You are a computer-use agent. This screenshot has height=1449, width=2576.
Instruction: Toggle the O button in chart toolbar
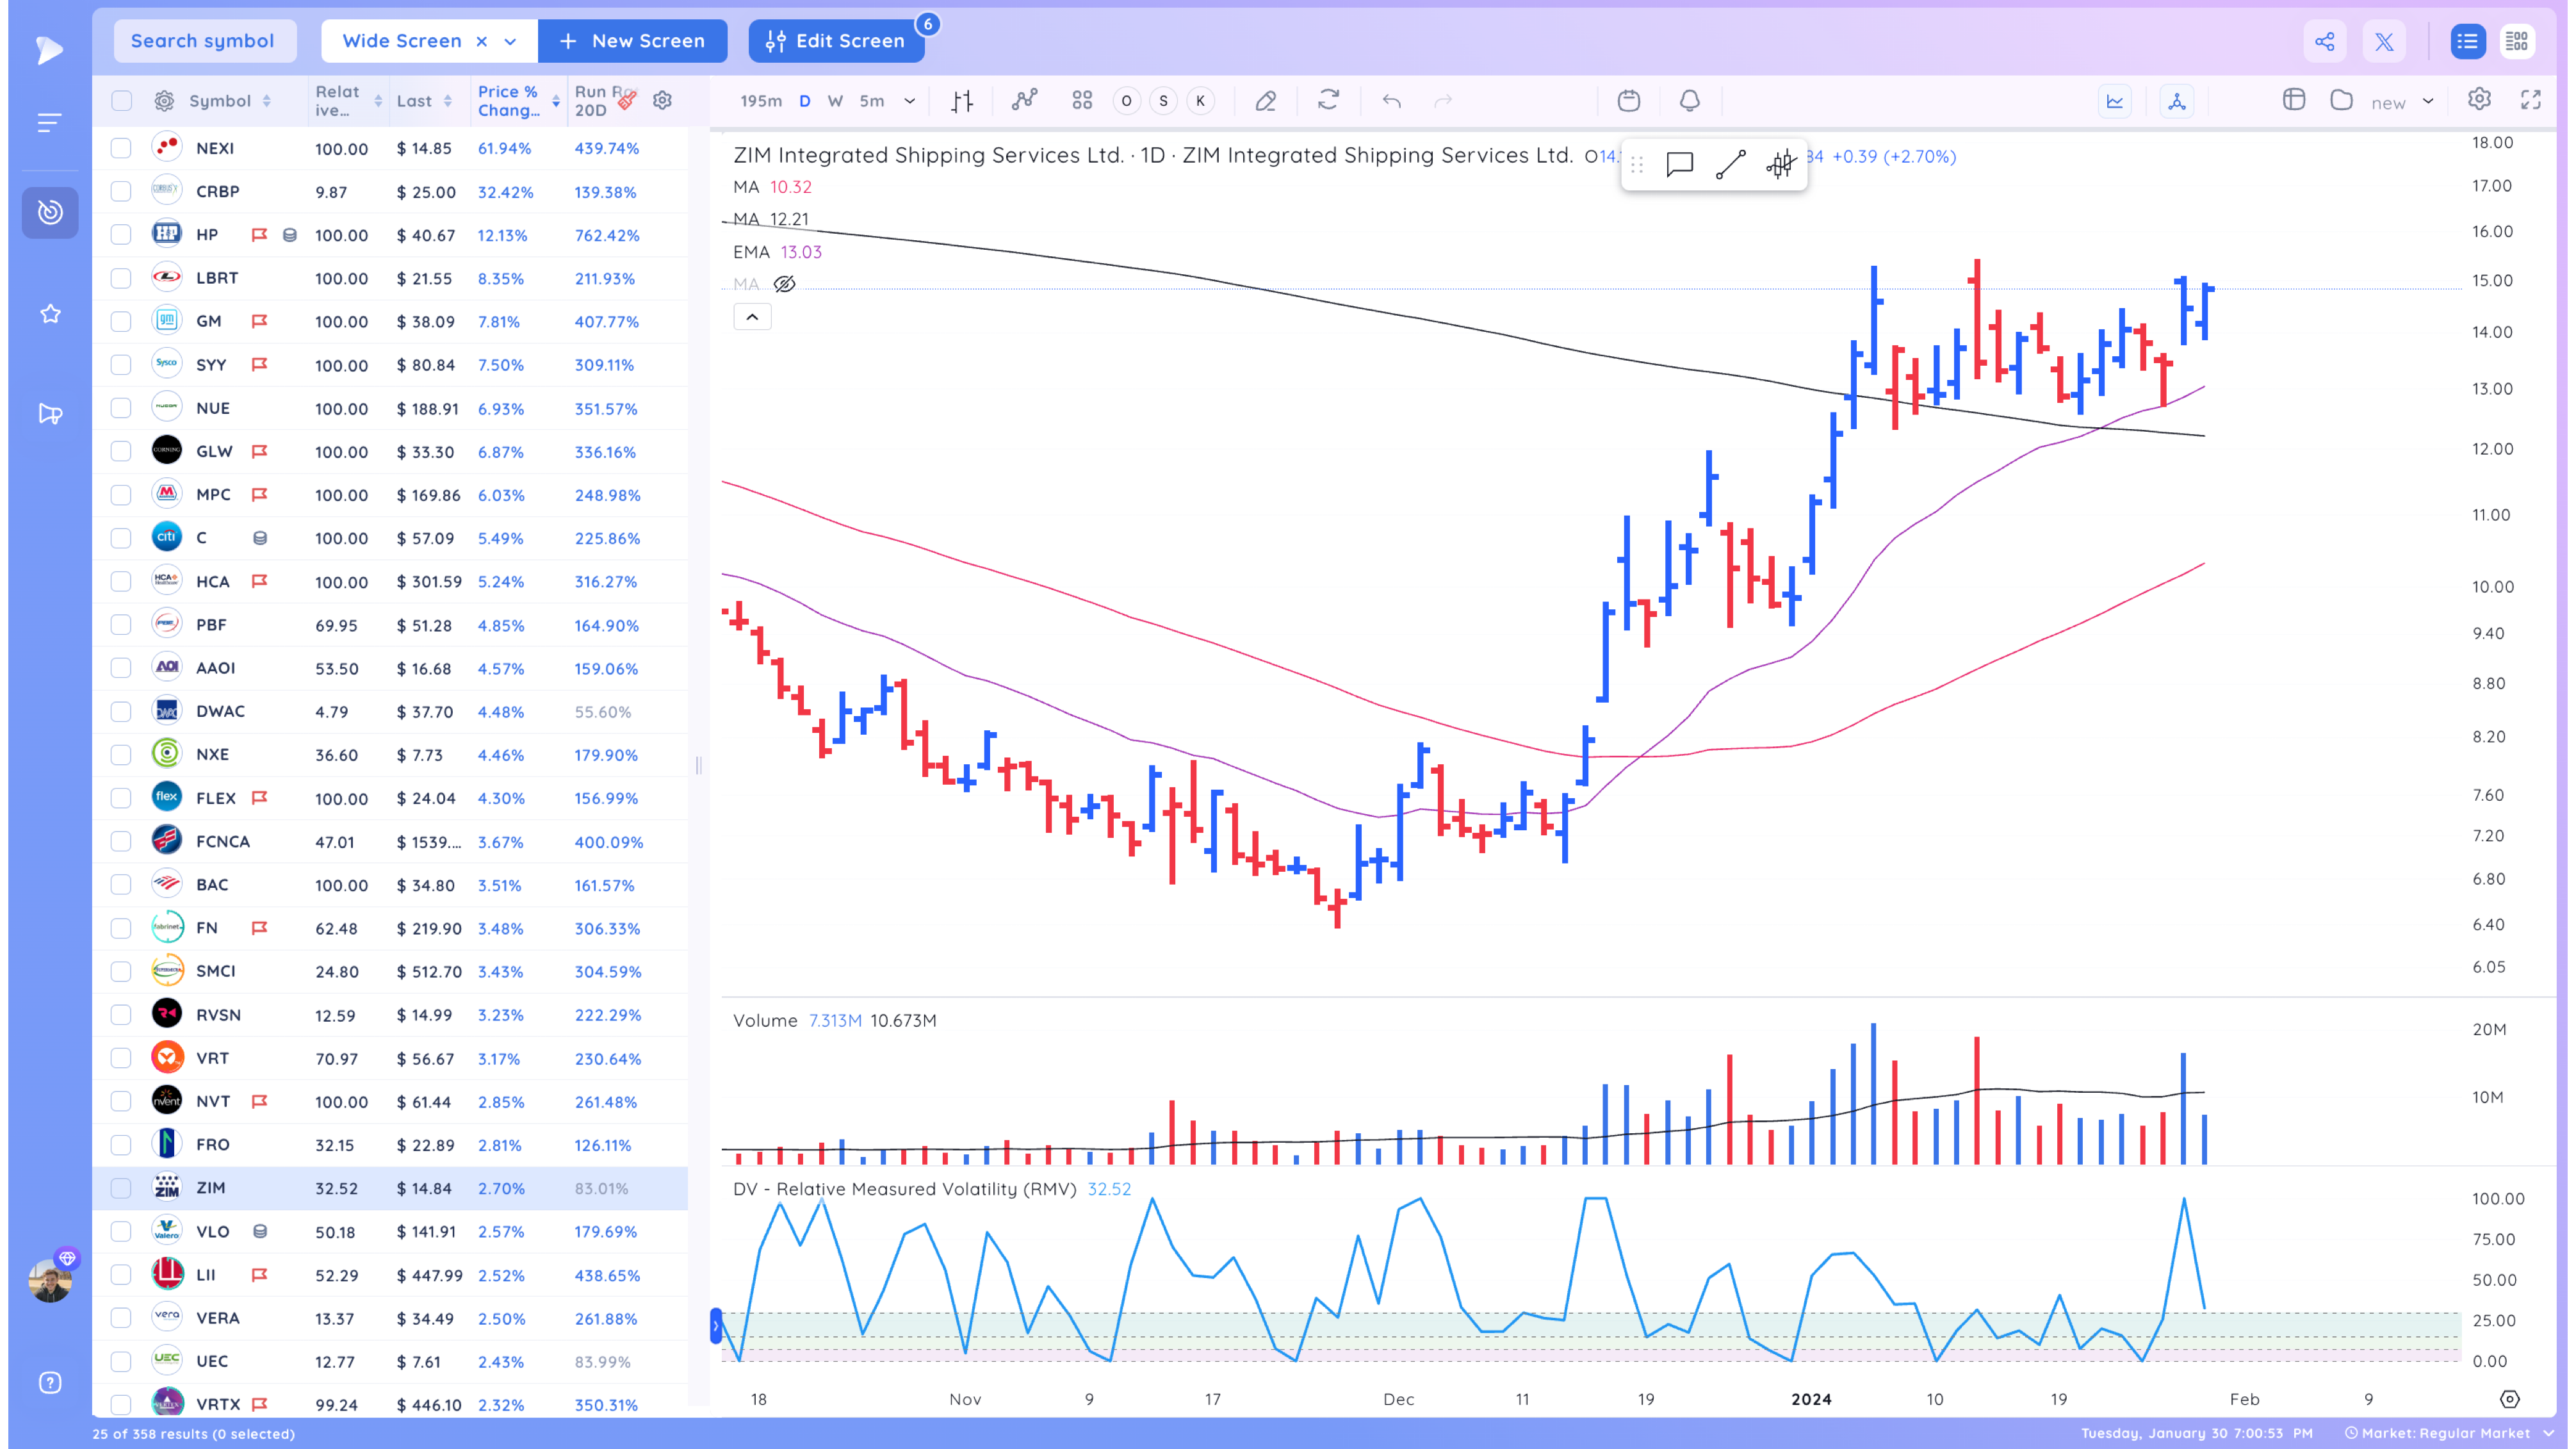click(1126, 101)
